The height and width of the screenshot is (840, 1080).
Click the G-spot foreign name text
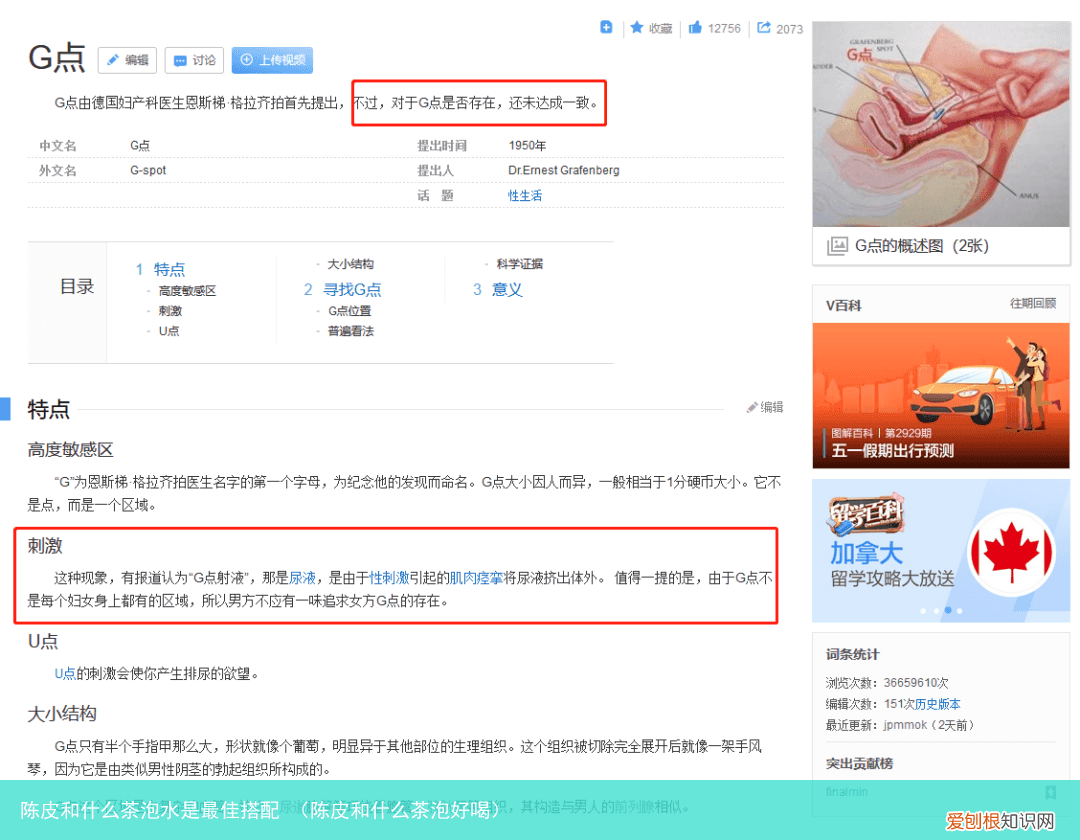coord(148,170)
